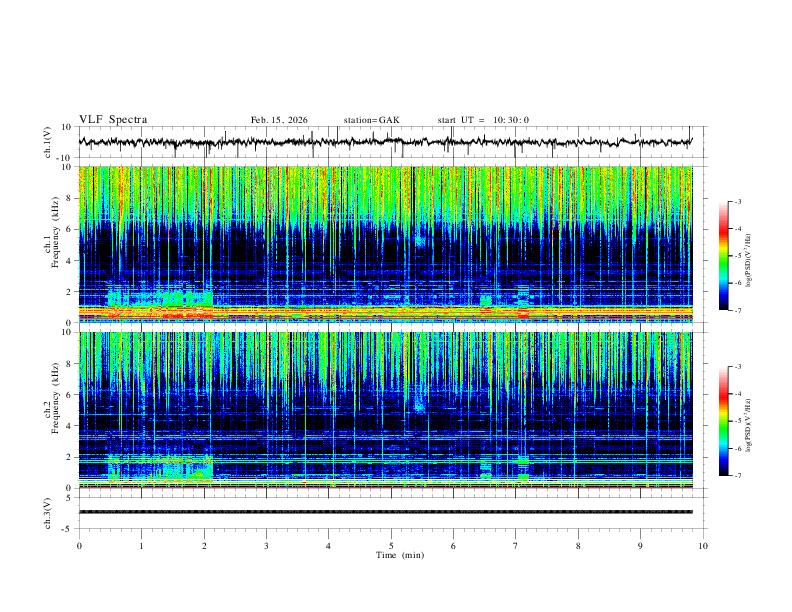
Task: Click the "8" kHz tick on ch.2 frequency axis
Action: [x=69, y=364]
